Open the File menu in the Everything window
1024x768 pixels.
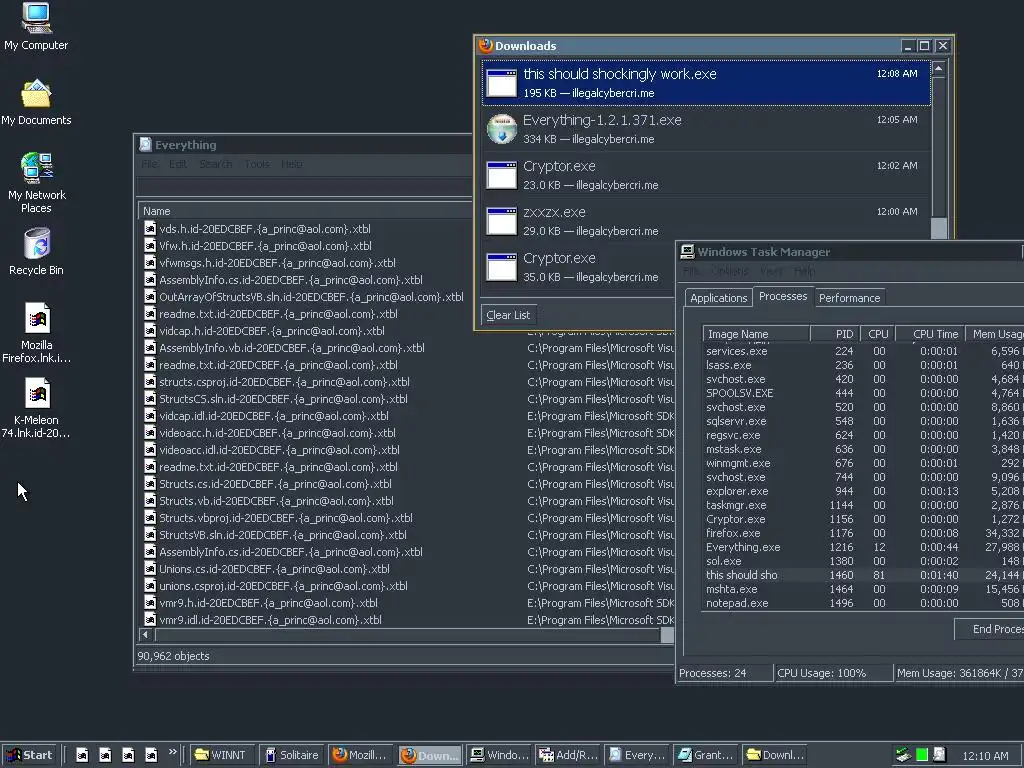(x=149, y=164)
